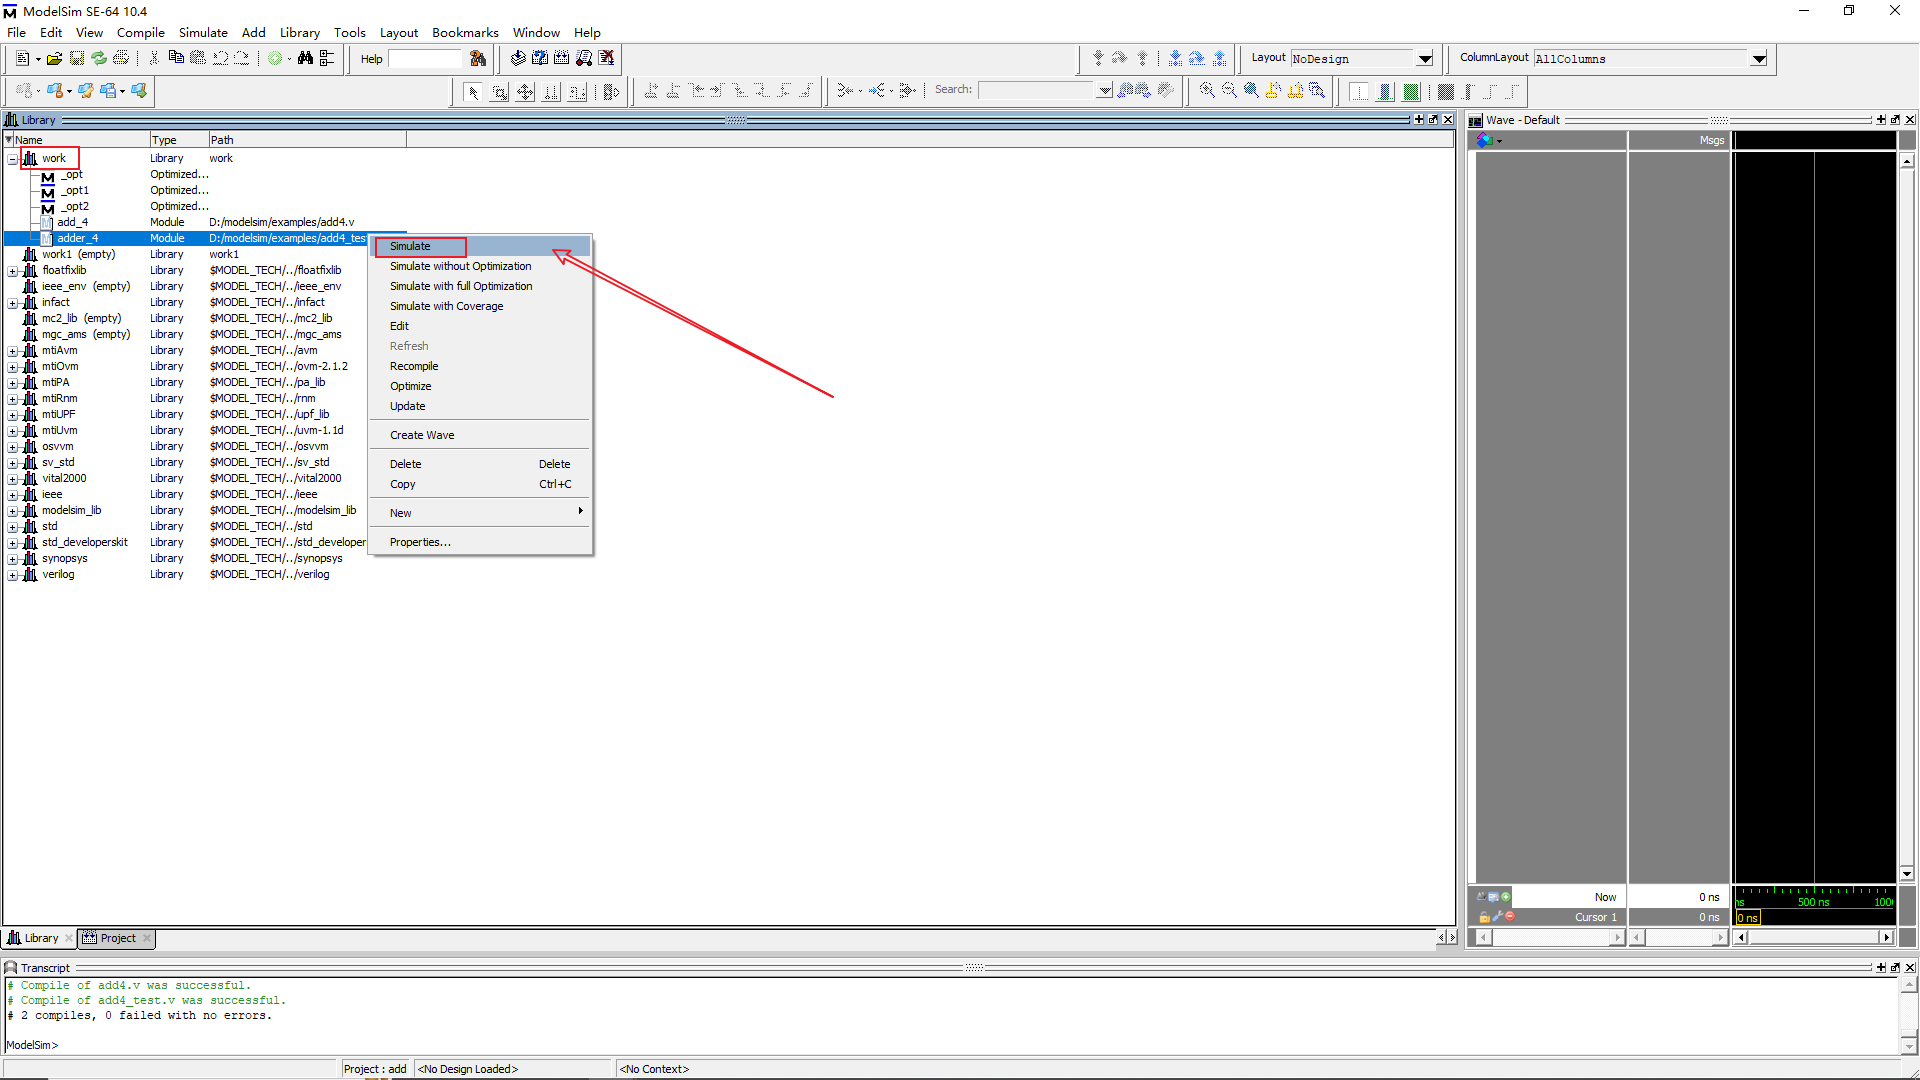Click the Zoom In on Active Cursor icon
This screenshot has height=1080, width=1920.
coord(1273,91)
